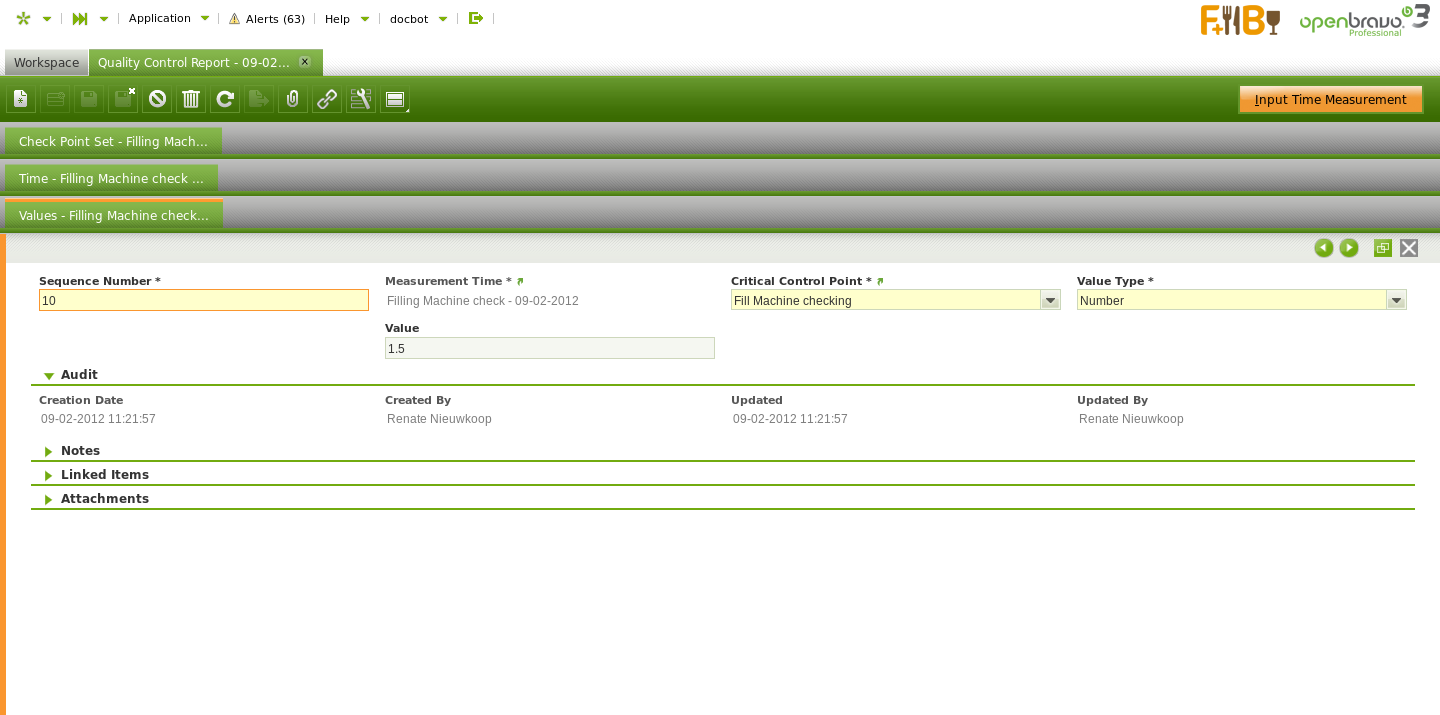Open the Application menu
Screen dimensions: 1440x715
(x=168, y=18)
